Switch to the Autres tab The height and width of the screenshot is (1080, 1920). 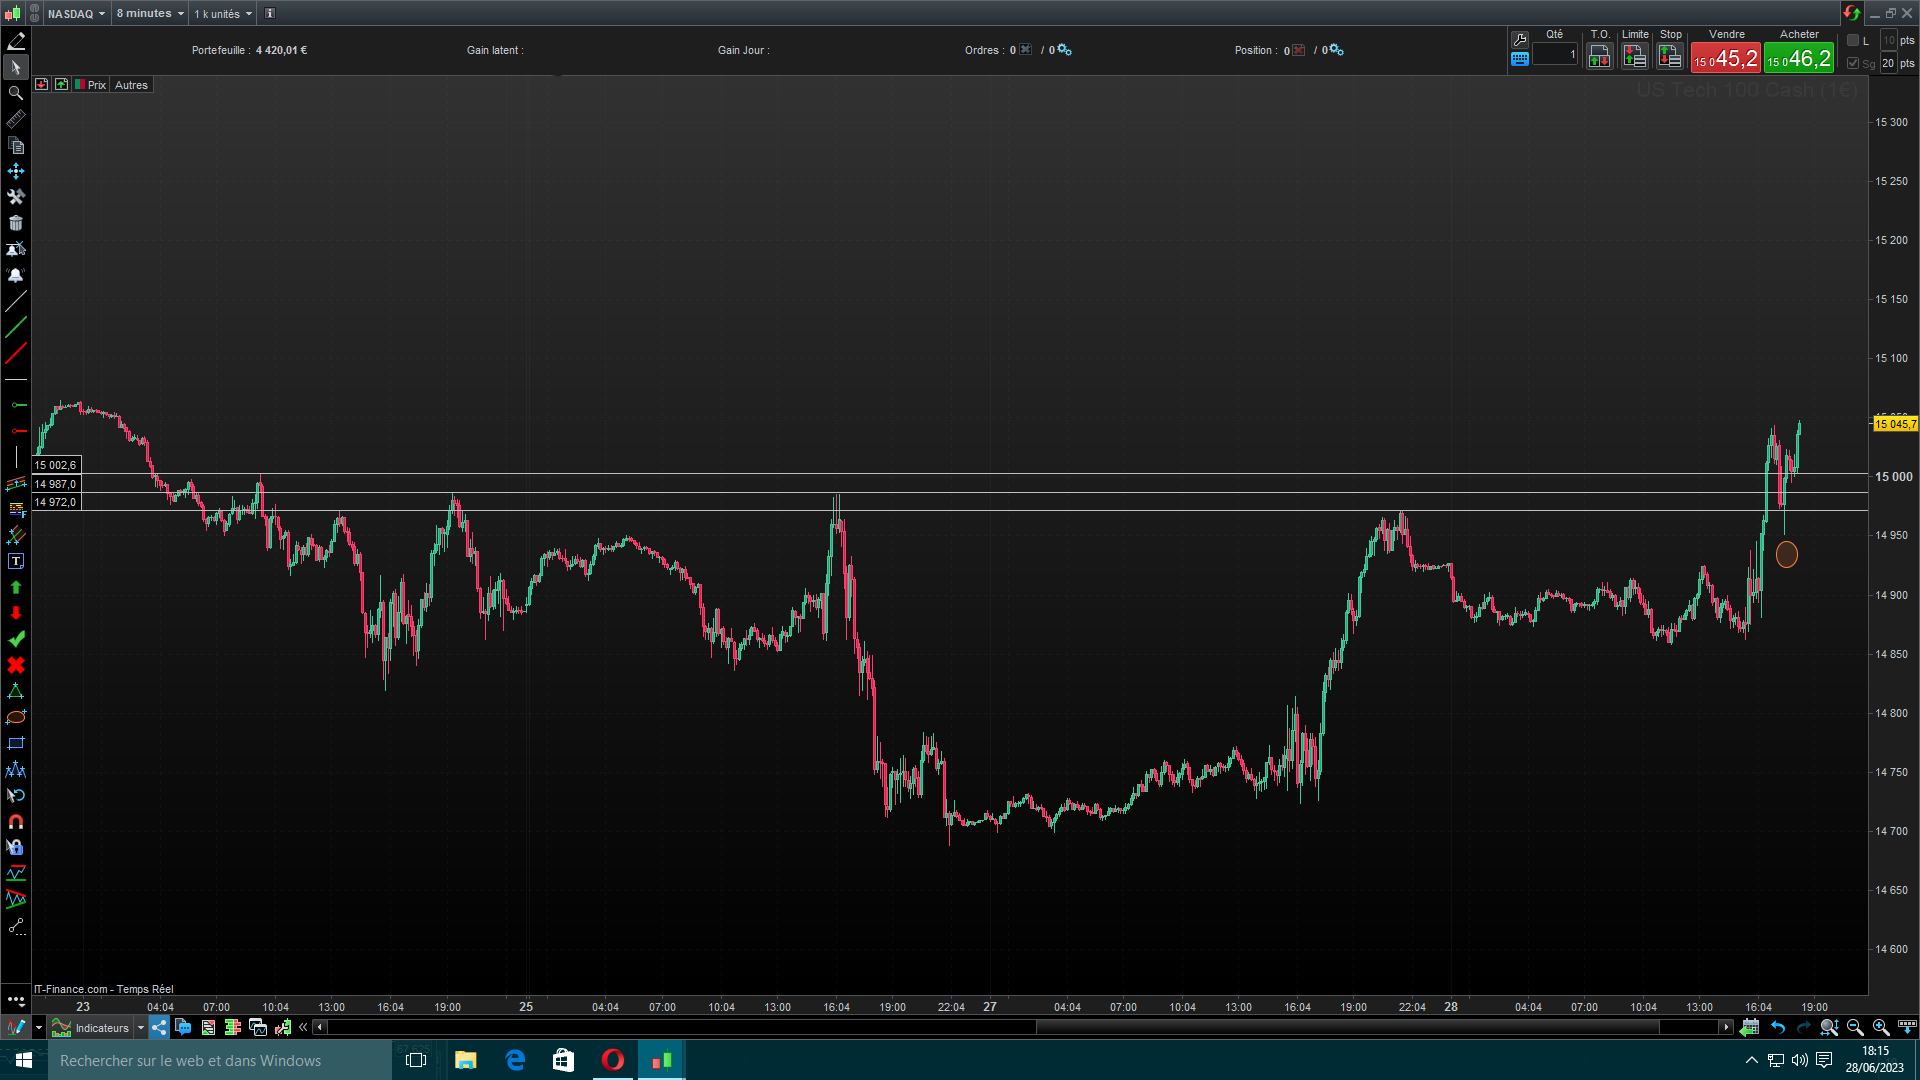coord(131,85)
